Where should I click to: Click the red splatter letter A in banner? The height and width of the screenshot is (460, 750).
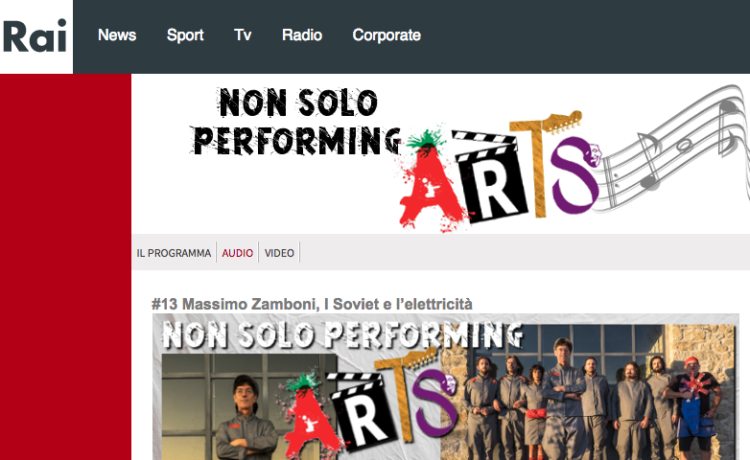click(430, 184)
